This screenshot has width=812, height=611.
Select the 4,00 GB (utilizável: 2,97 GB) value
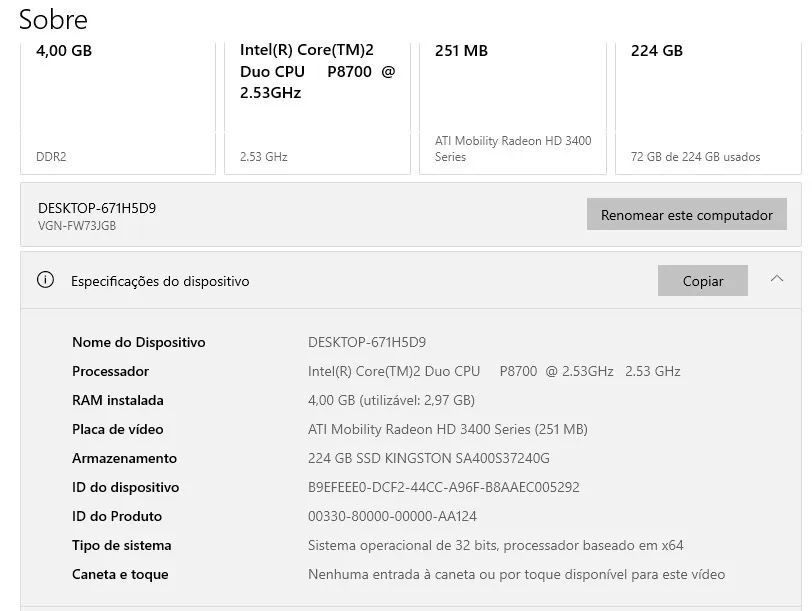(x=391, y=400)
